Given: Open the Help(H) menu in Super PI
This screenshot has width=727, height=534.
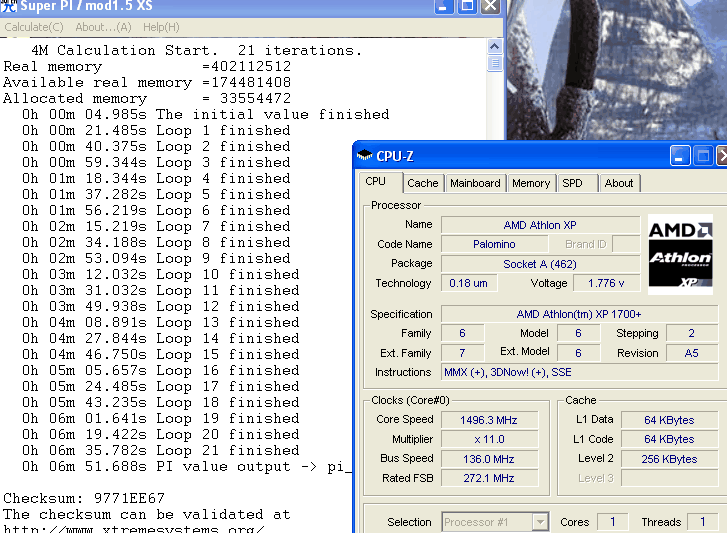Looking at the screenshot, I should [161, 27].
